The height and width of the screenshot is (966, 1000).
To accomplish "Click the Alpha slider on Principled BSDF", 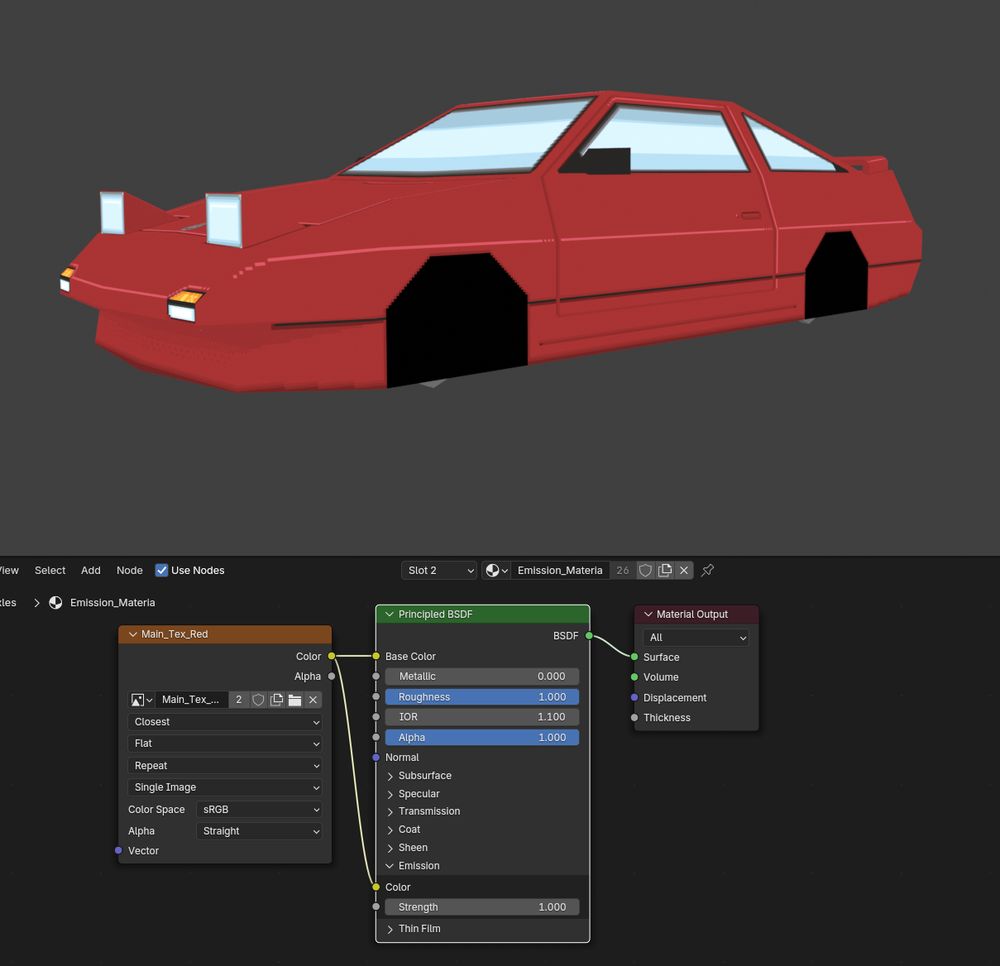I will [x=482, y=738].
